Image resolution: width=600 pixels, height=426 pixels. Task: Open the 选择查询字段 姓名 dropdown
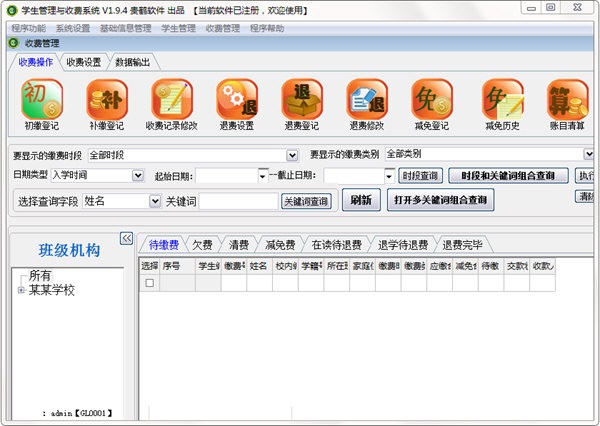[x=155, y=201]
